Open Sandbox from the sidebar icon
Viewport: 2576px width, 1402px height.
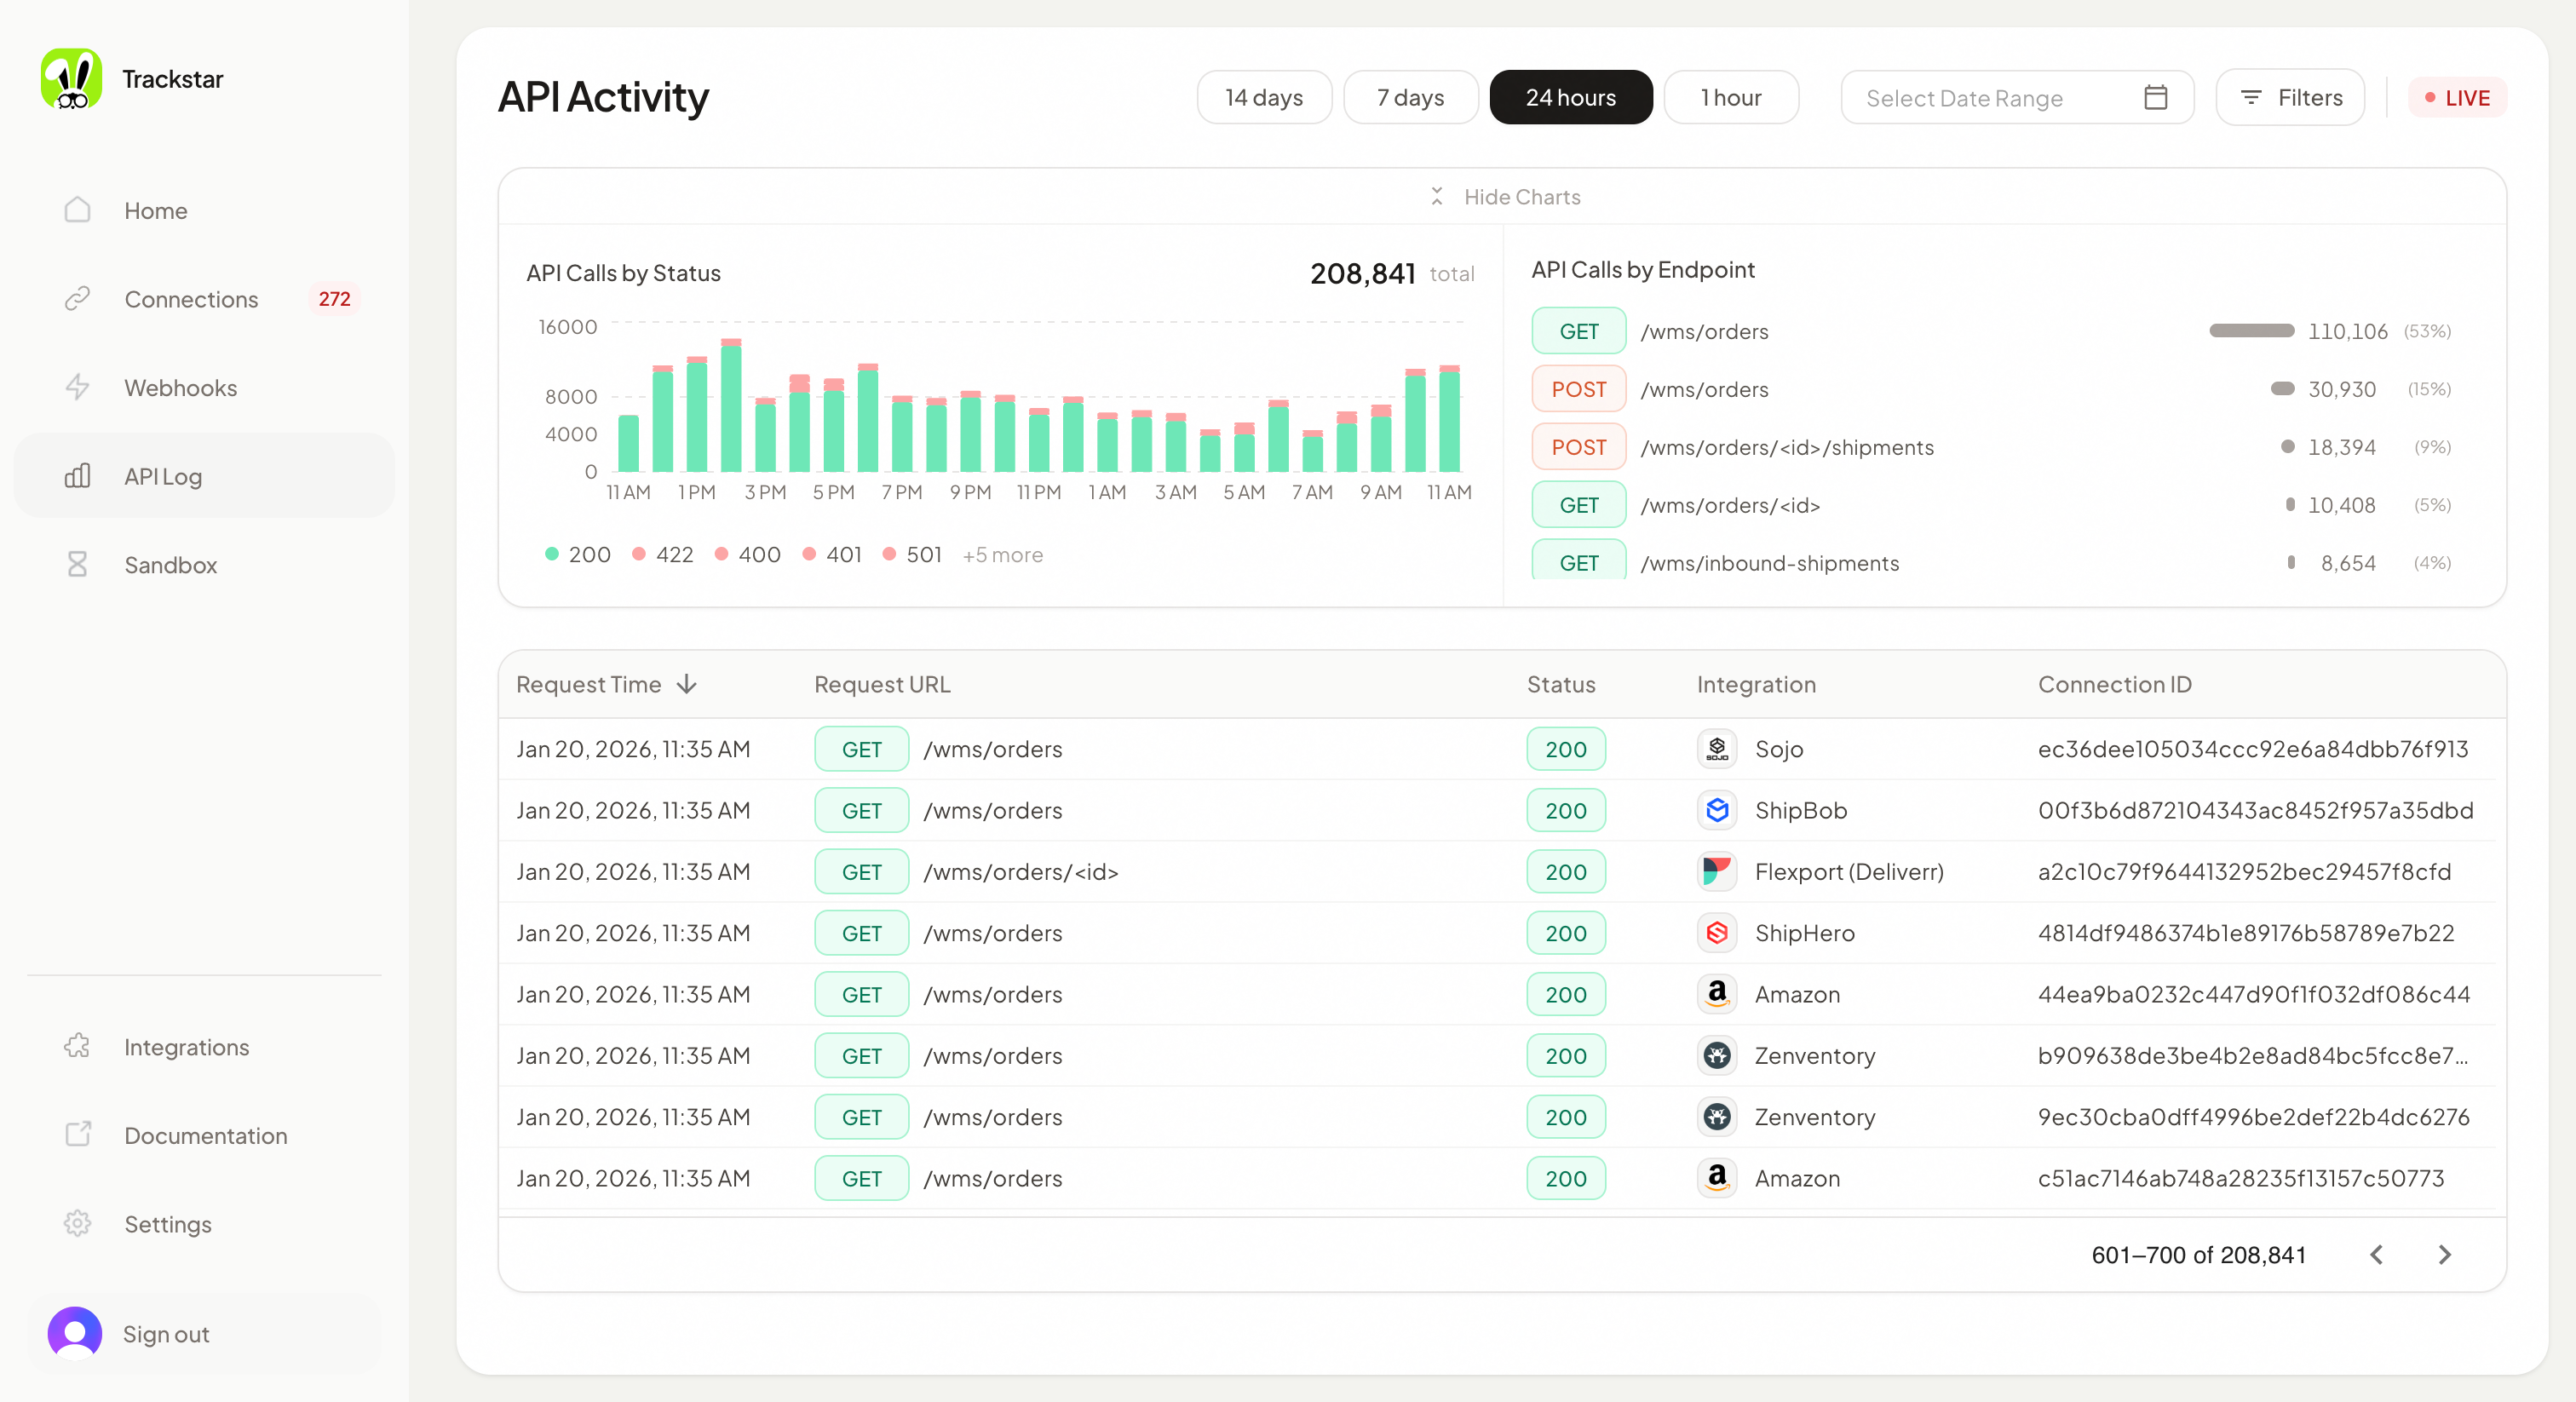[78, 564]
